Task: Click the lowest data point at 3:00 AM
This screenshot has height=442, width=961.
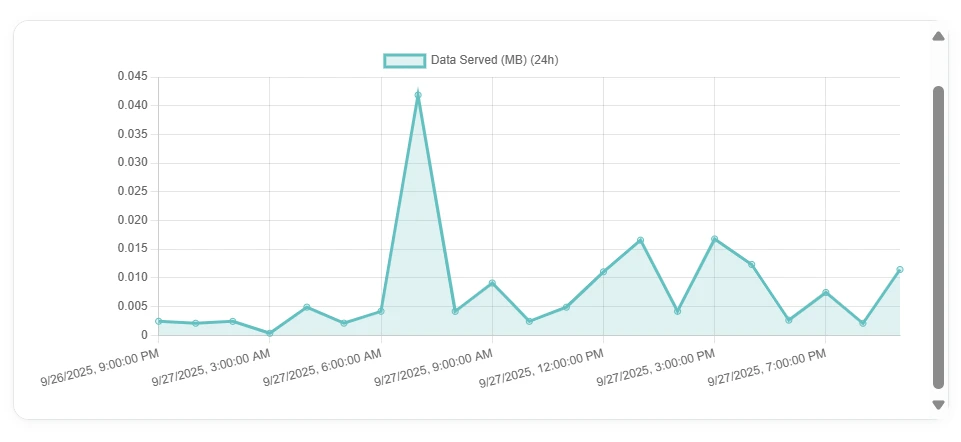Action: (x=270, y=333)
